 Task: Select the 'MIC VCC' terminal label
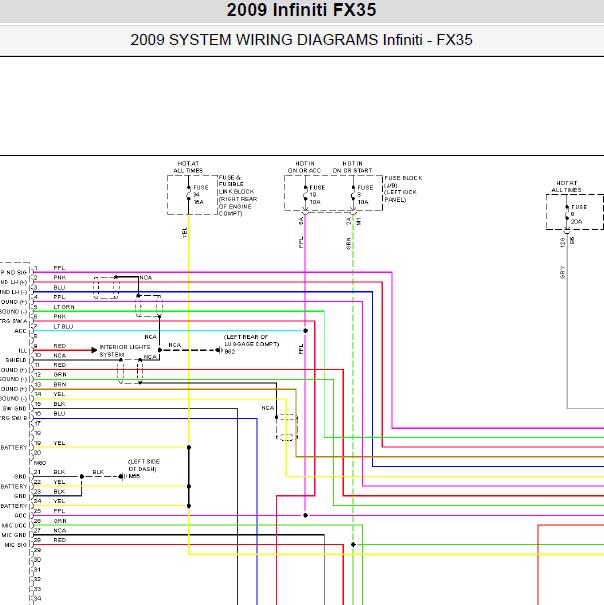point(14,526)
